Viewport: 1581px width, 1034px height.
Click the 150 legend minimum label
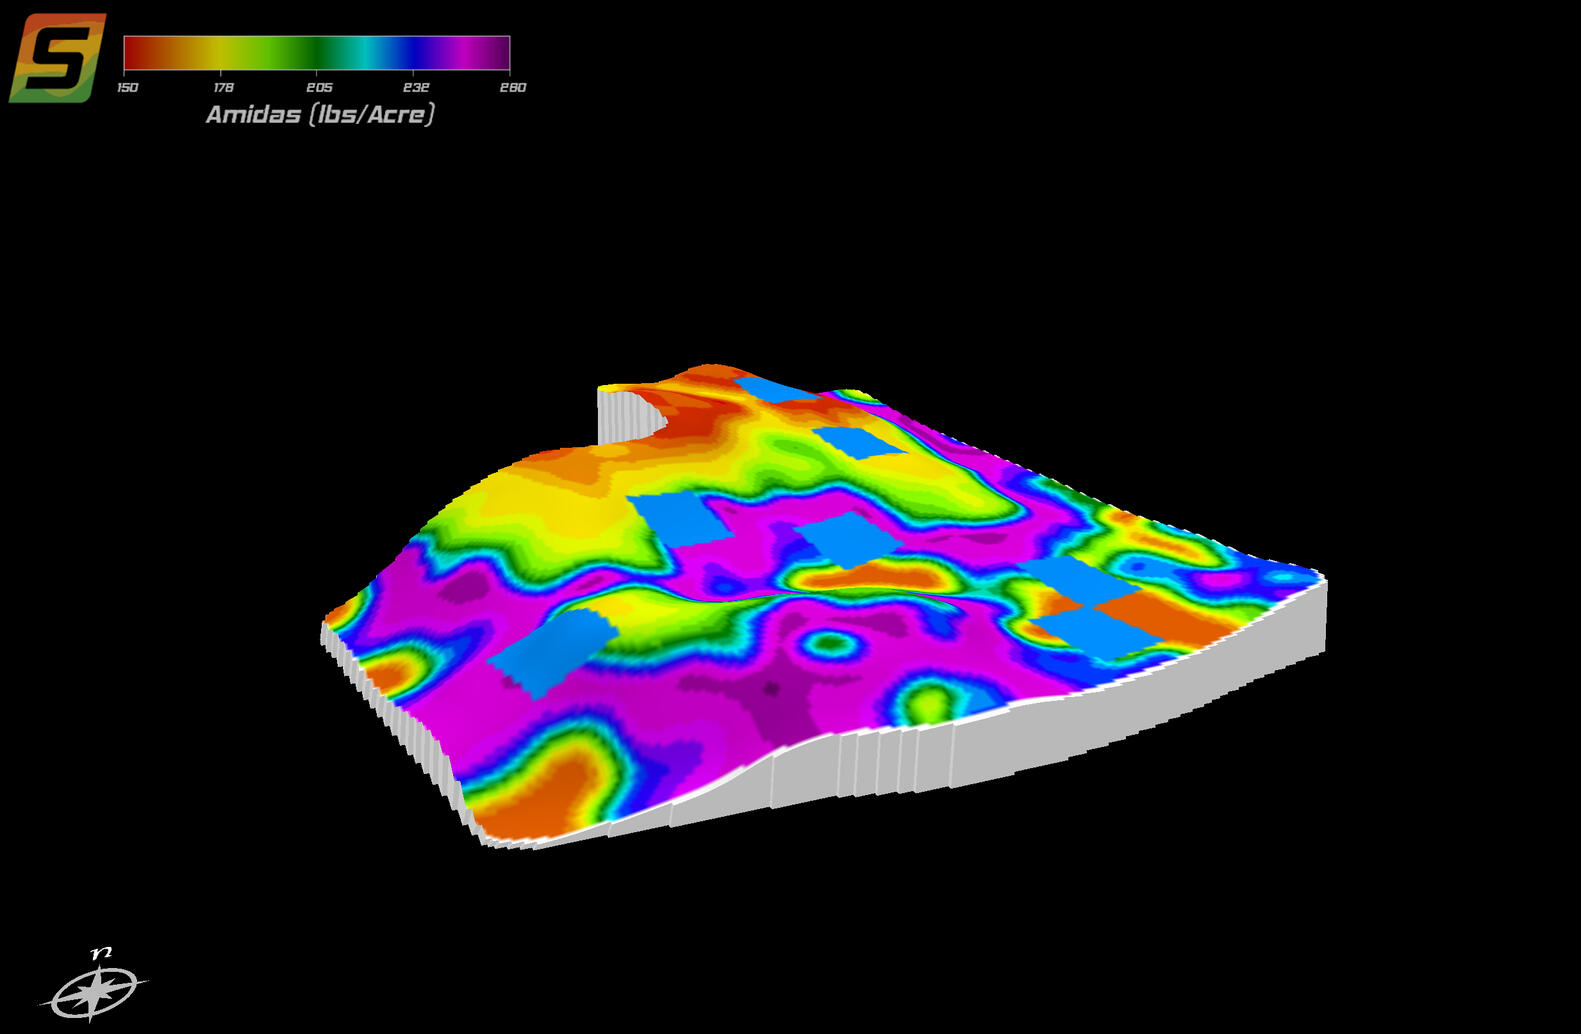coord(127,88)
